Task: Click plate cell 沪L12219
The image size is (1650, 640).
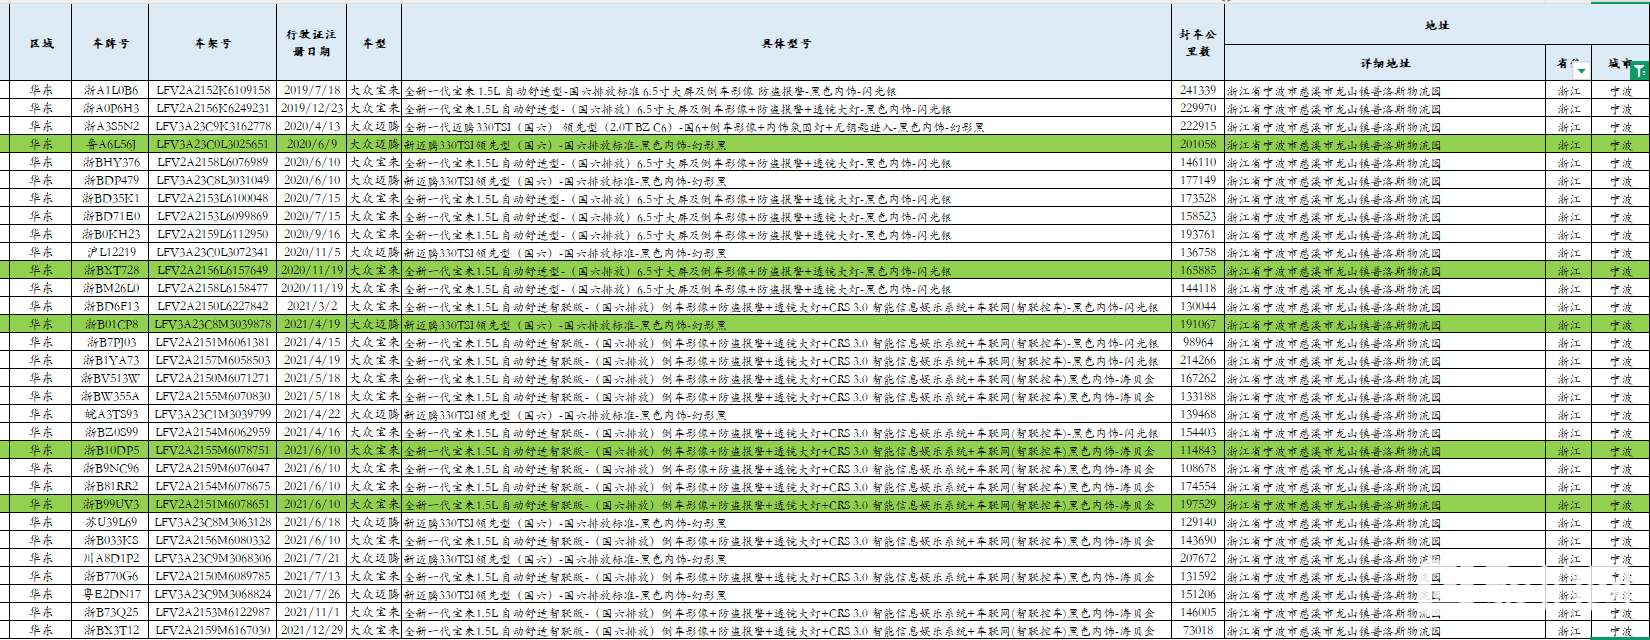Action: (111, 252)
